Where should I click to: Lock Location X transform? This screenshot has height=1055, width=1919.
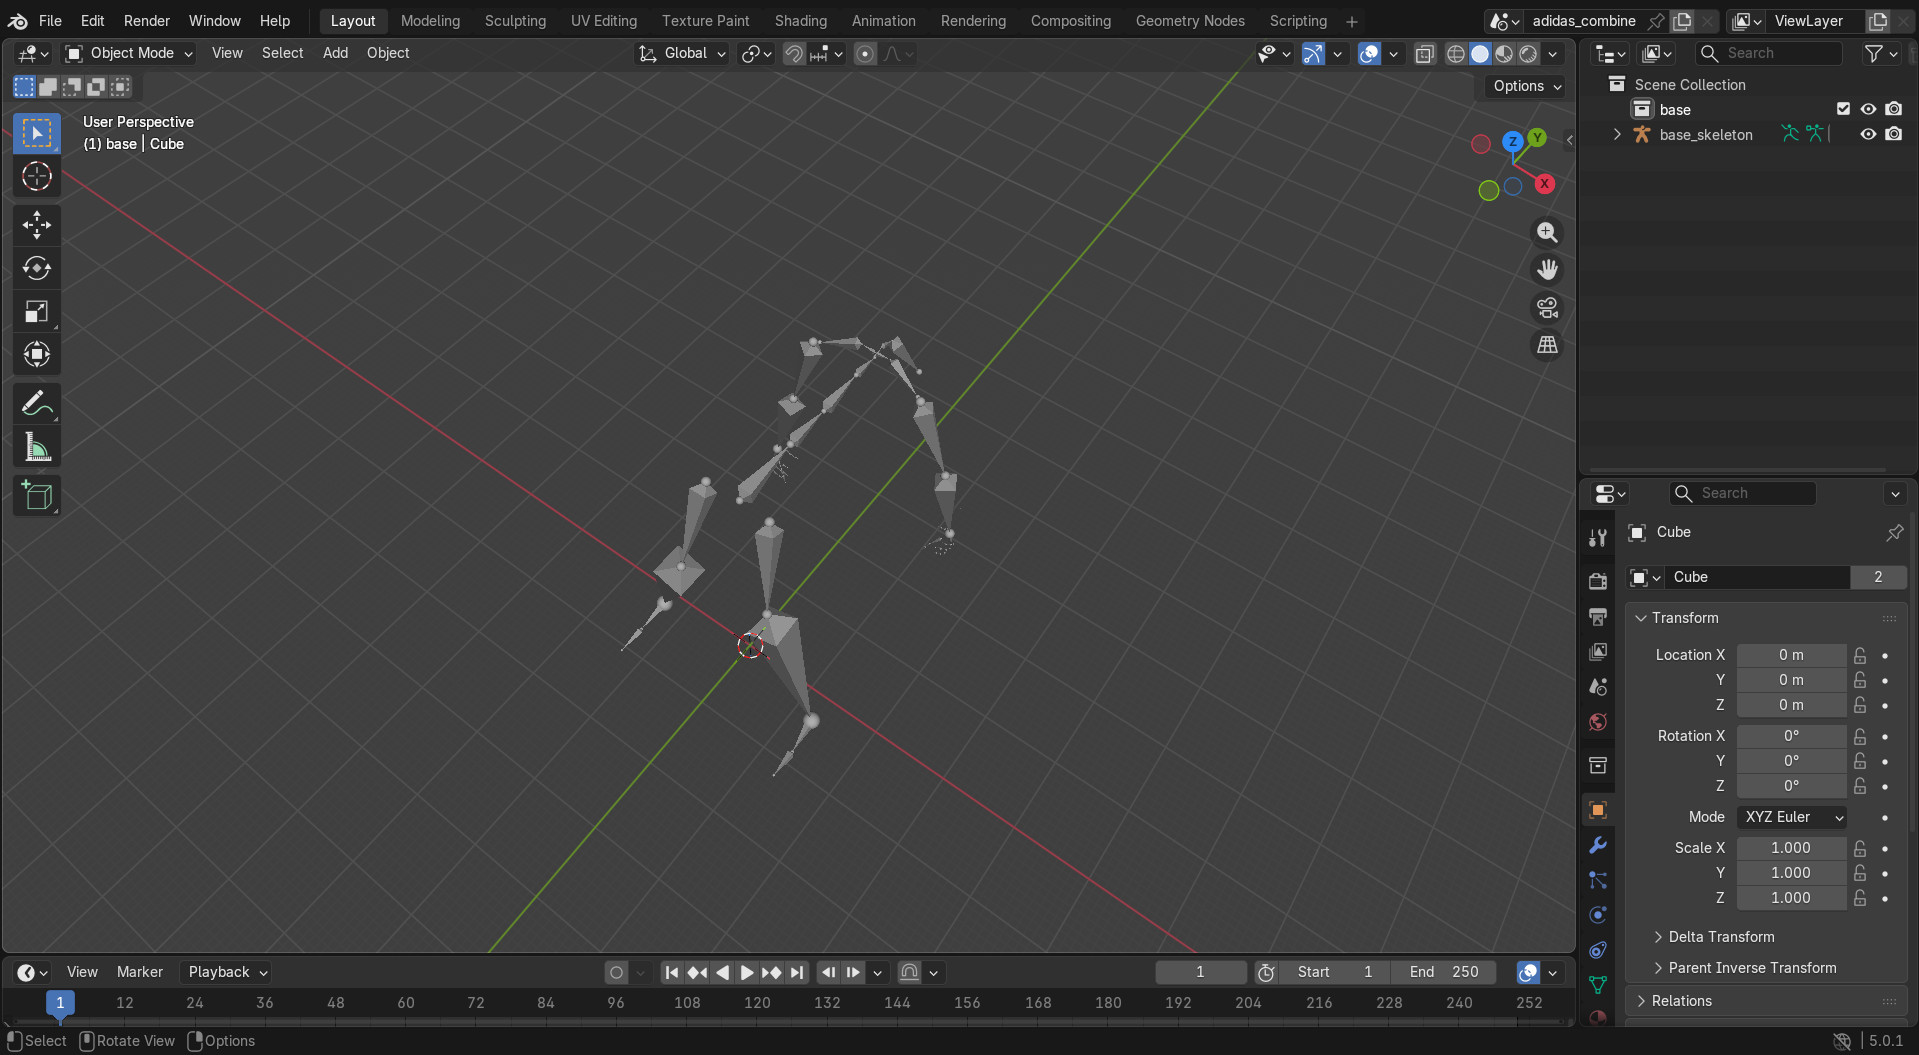coord(1860,655)
